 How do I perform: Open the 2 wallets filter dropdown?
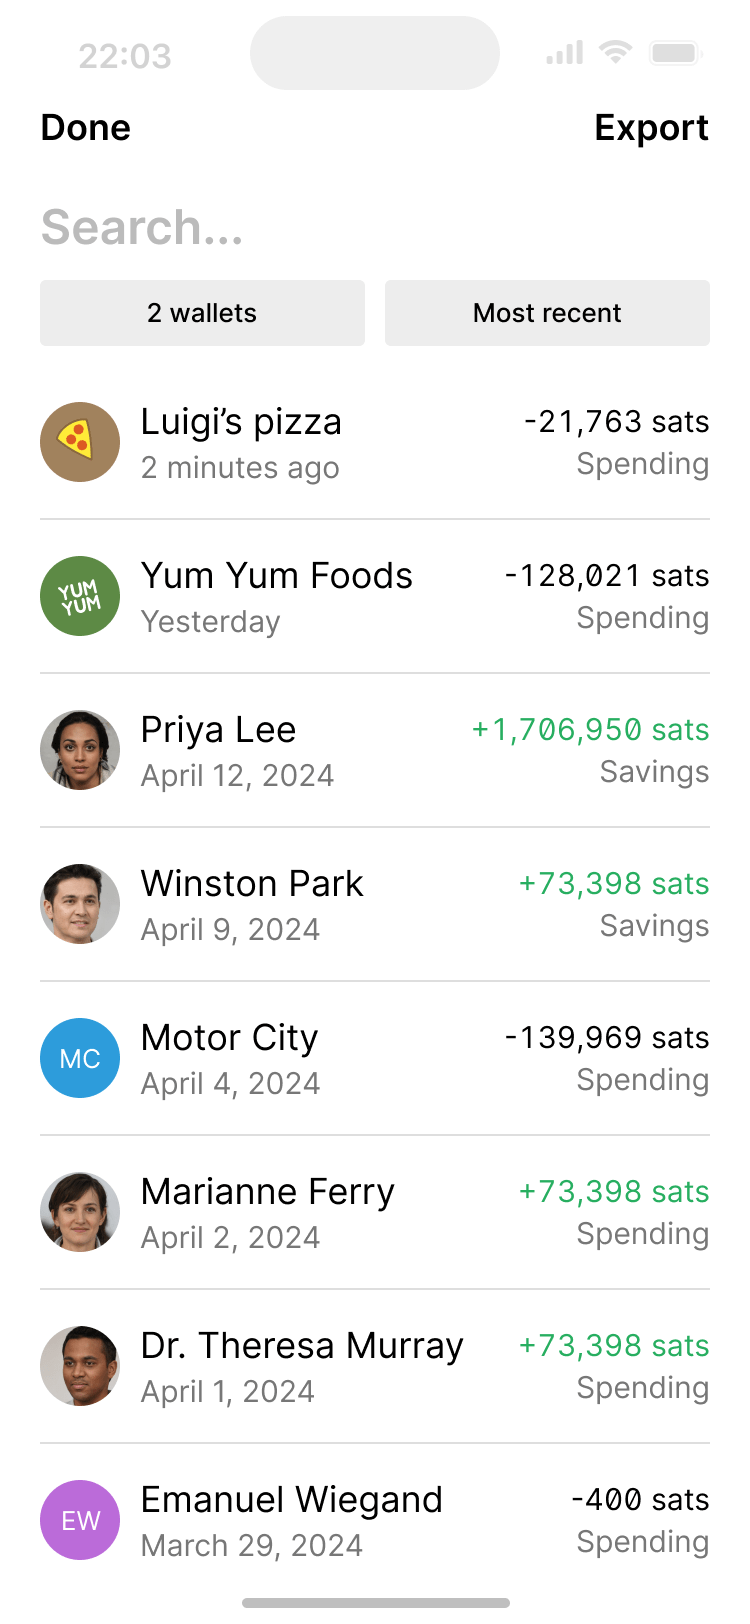tap(202, 313)
